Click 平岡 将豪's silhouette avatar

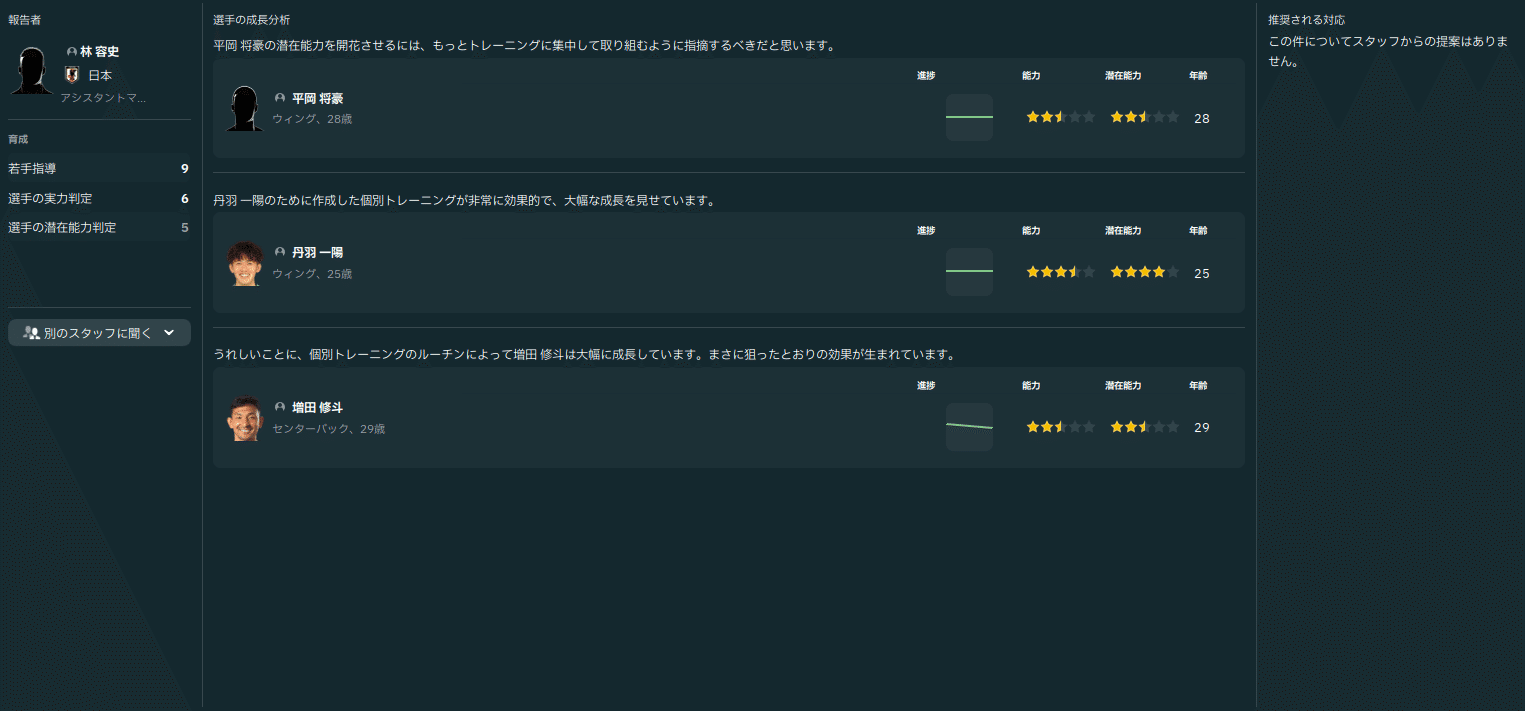(245, 108)
